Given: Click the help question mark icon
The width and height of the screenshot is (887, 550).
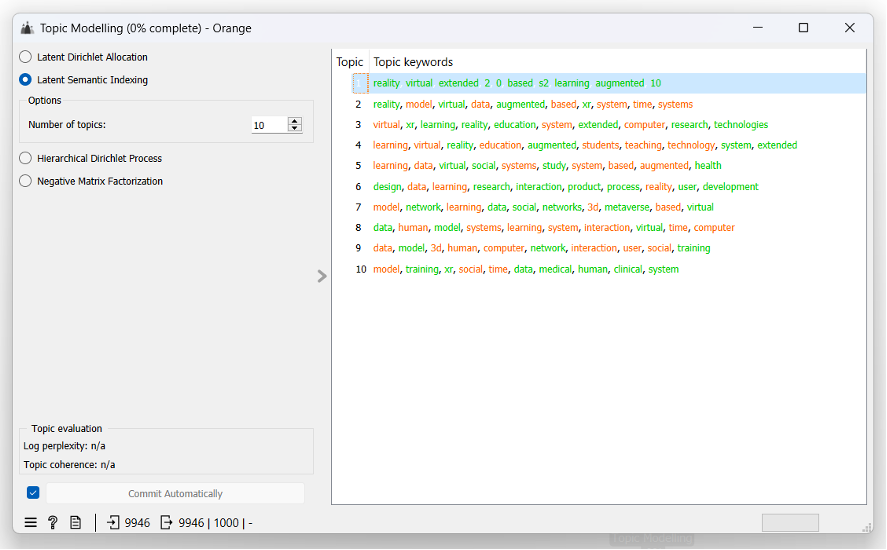Looking at the screenshot, I should click(x=53, y=522).
